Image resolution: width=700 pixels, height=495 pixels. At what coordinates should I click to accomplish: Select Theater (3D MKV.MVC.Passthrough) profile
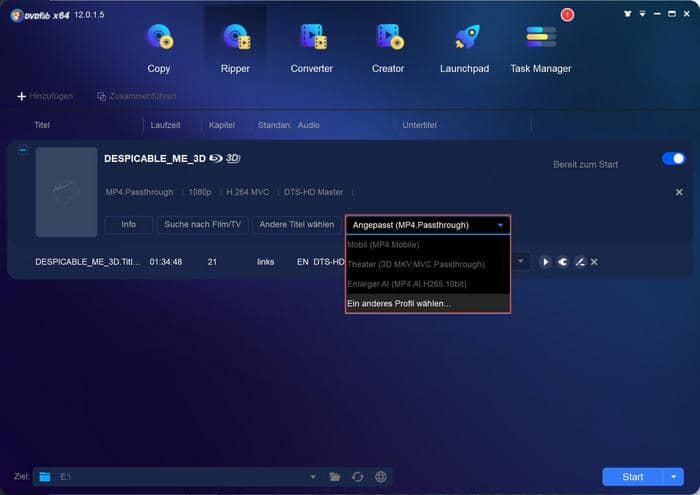coord(428,264)
